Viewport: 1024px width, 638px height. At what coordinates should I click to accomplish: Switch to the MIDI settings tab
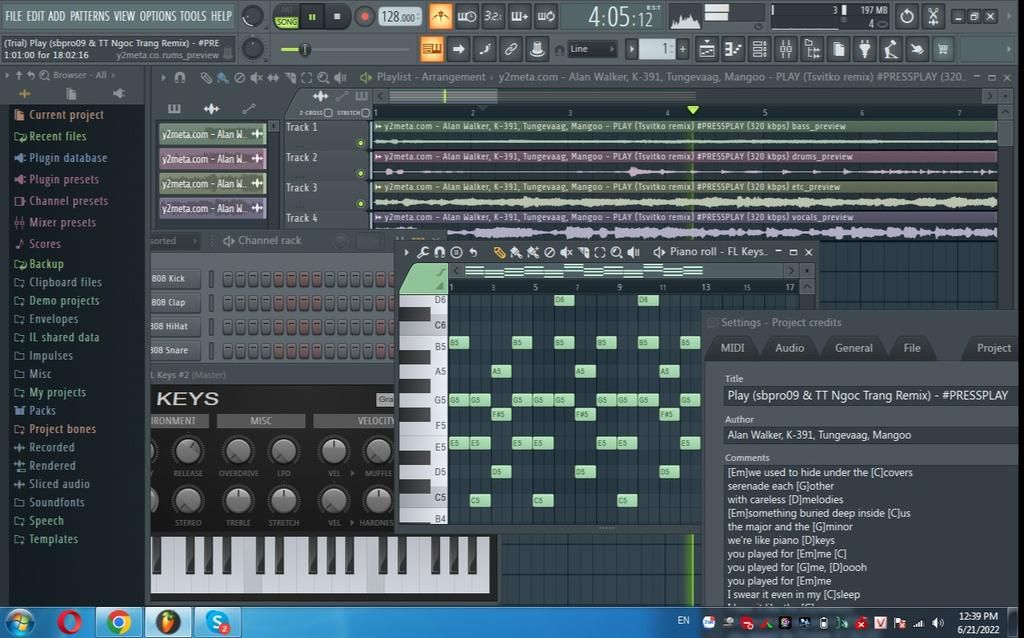point(732,348)
